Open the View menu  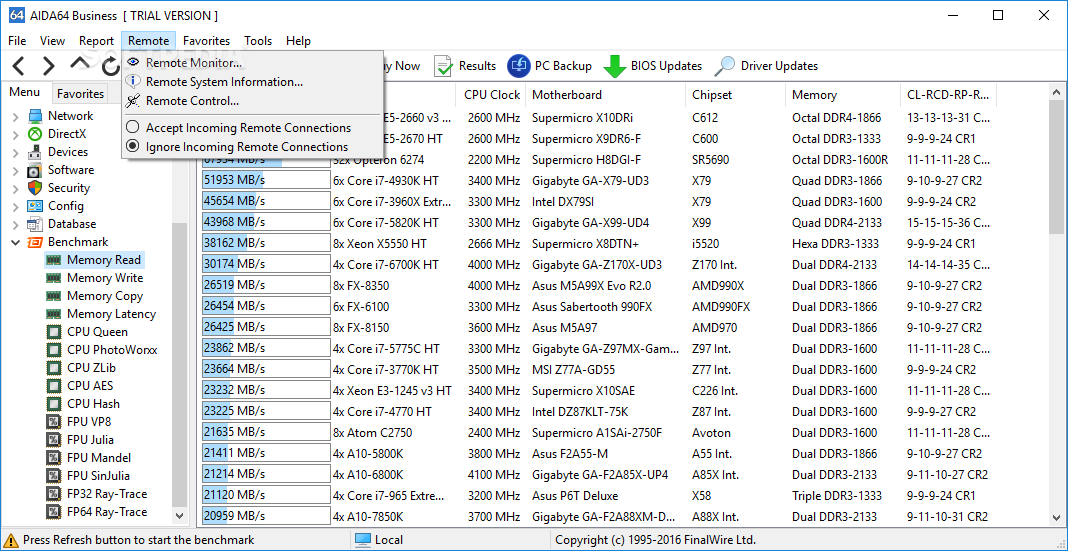52,41
